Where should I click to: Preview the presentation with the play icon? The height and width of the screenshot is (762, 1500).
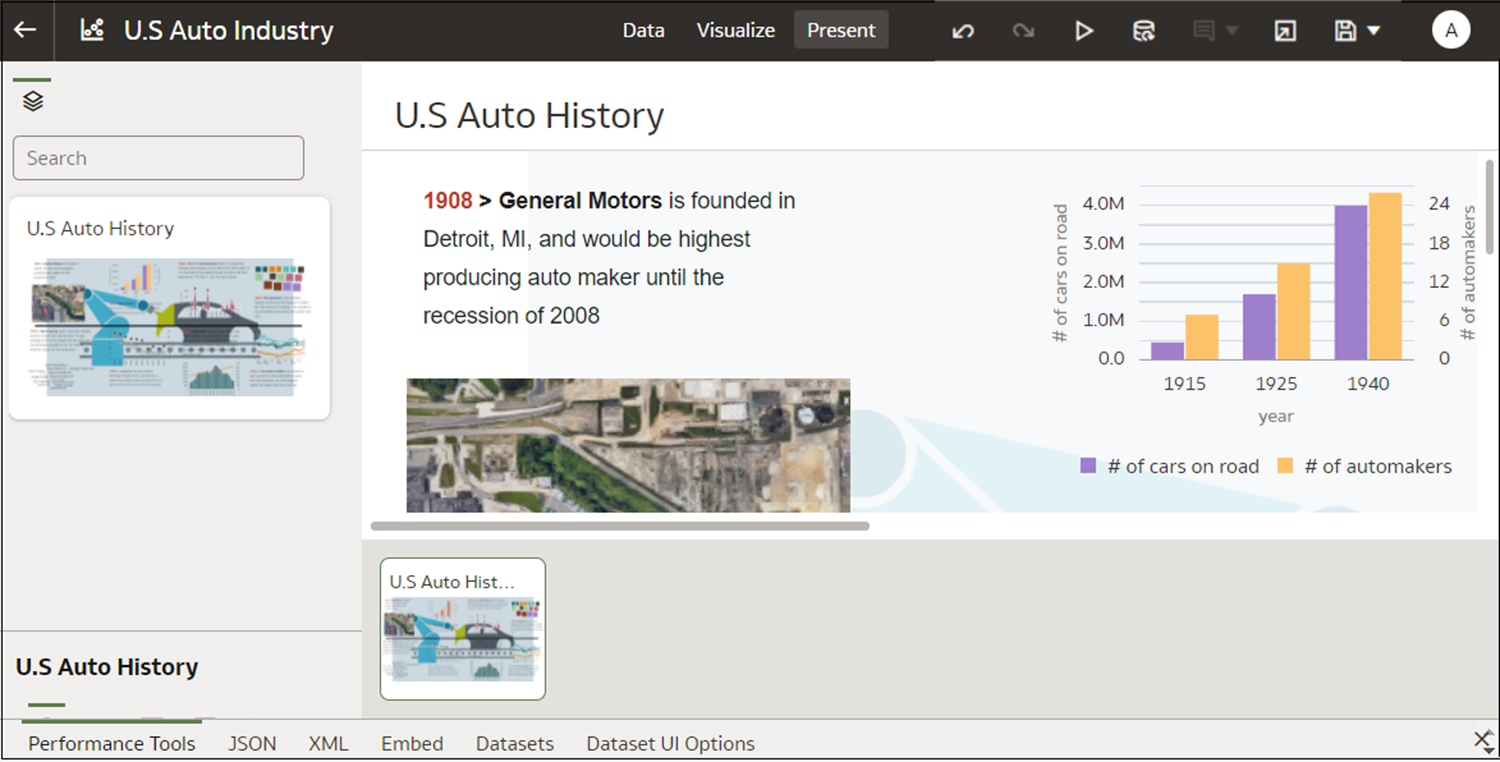click(x=1084, y=31)
